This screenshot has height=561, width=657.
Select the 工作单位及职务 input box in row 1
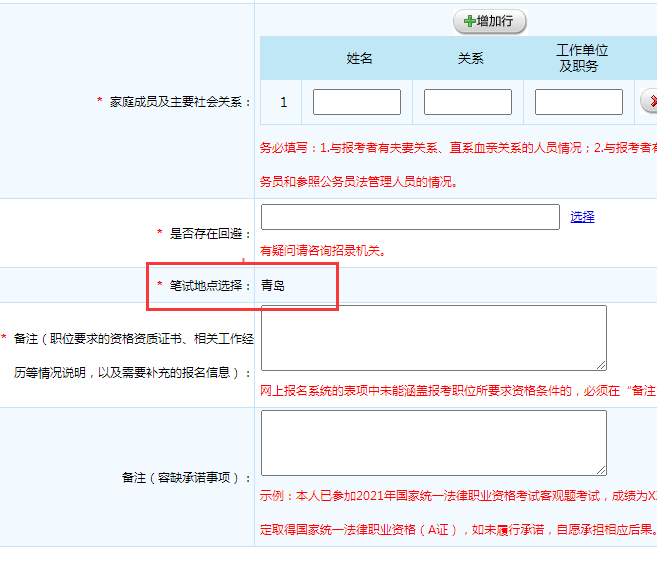point(579,102)
